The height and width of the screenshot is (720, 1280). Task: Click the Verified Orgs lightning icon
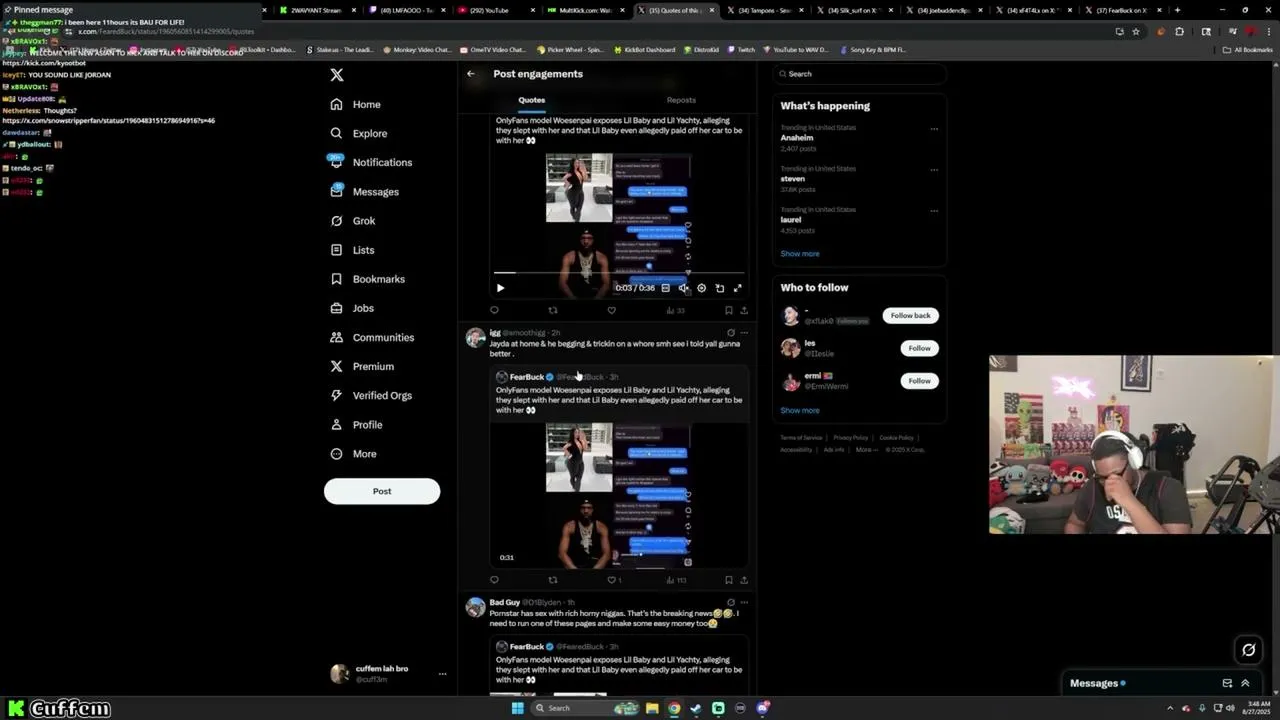coord(336,395)
